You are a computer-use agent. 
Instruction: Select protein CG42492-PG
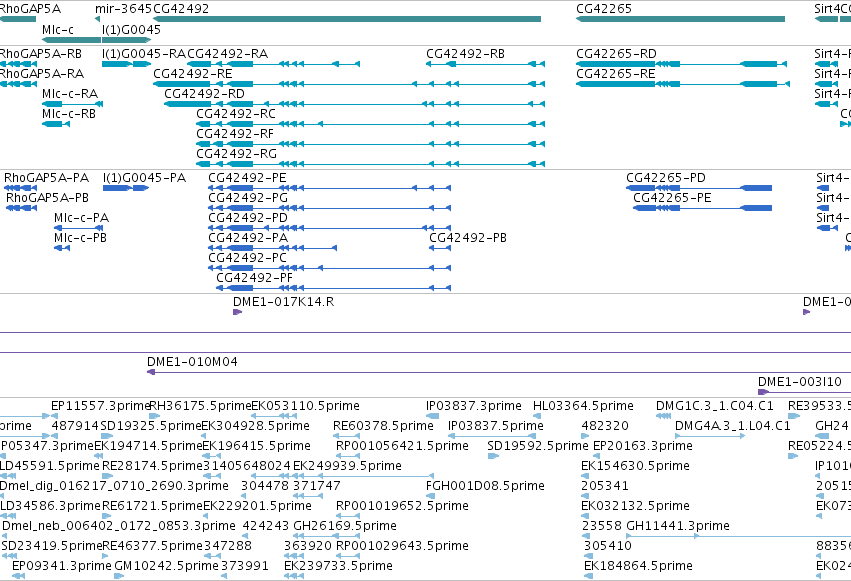click(329, 208)
